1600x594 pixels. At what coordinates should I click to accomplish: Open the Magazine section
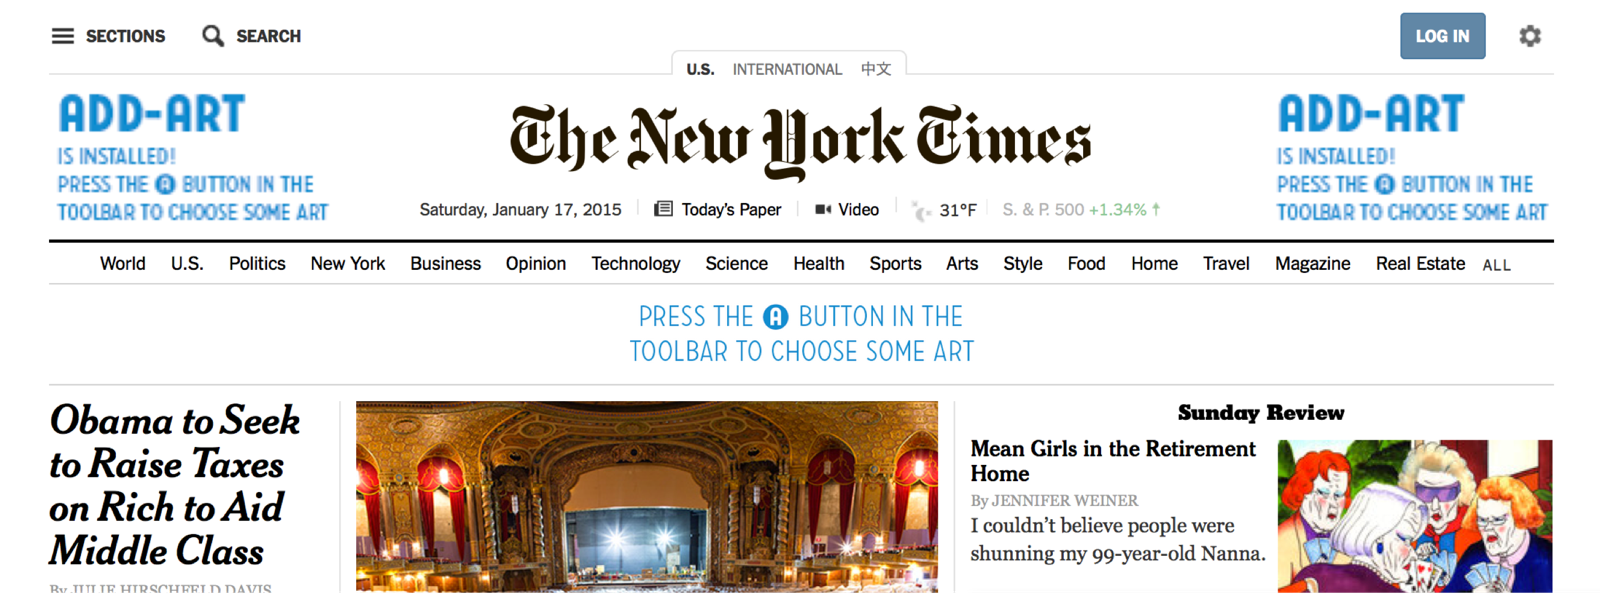click(x=1313, y=263)
